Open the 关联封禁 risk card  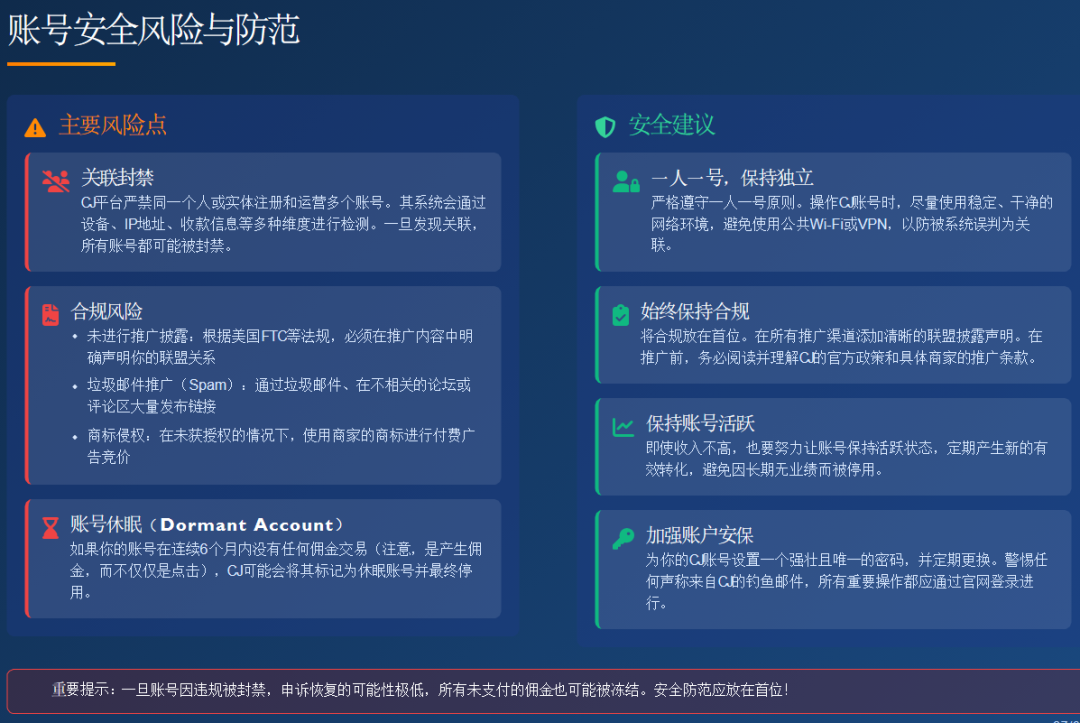coord(265,210)
